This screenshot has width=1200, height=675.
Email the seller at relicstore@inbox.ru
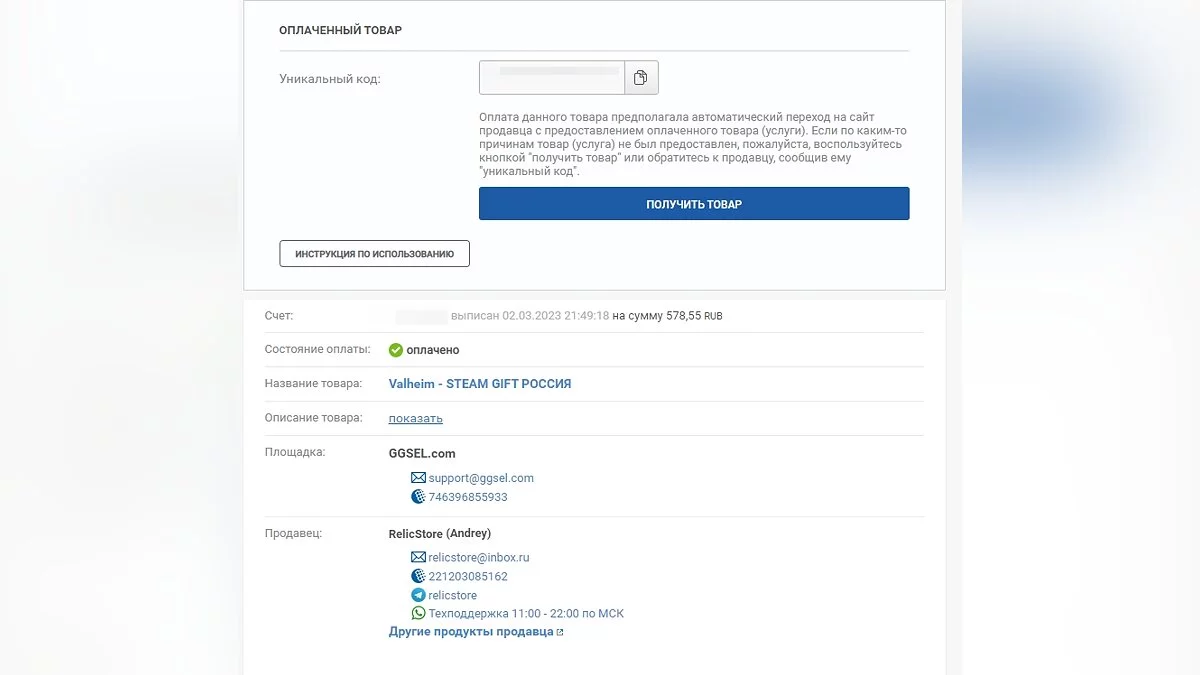[x=479, y=557]
